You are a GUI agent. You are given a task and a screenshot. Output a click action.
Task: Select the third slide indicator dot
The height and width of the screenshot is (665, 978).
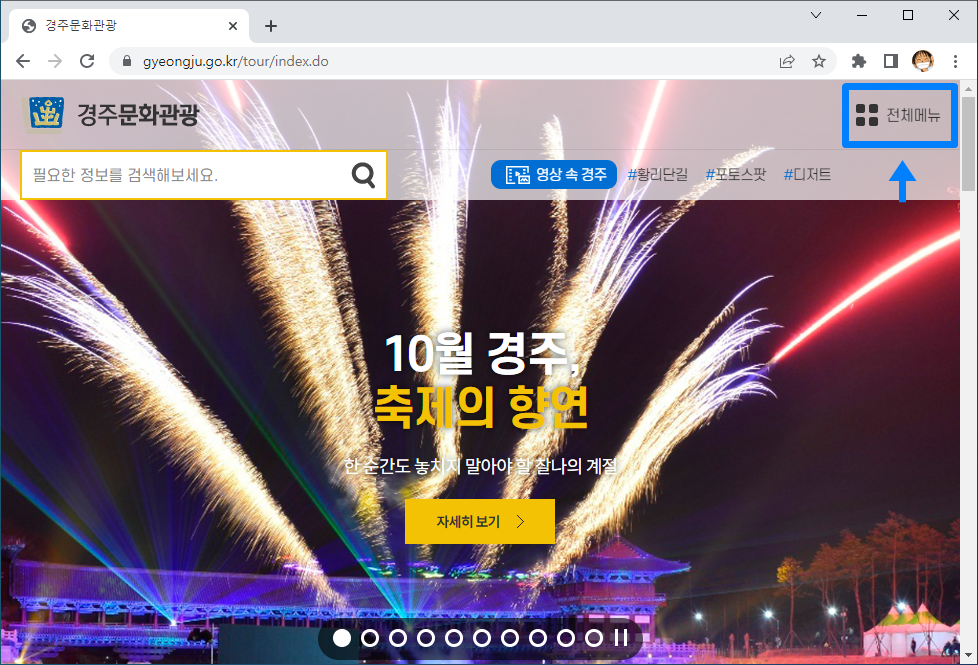[398, 638]
